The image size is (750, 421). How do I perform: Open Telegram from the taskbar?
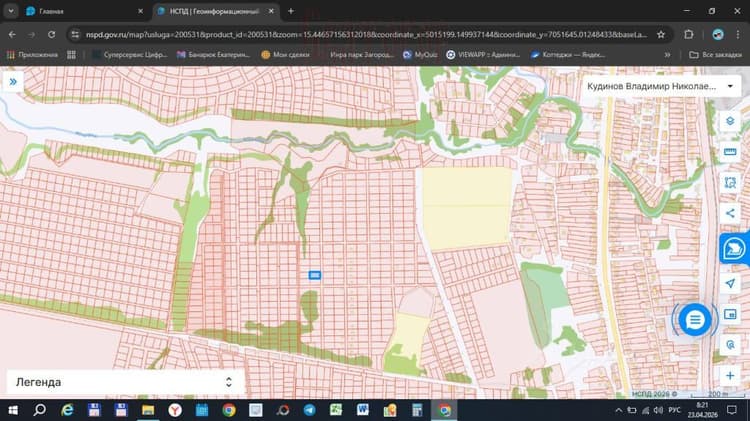click(309, 410)
